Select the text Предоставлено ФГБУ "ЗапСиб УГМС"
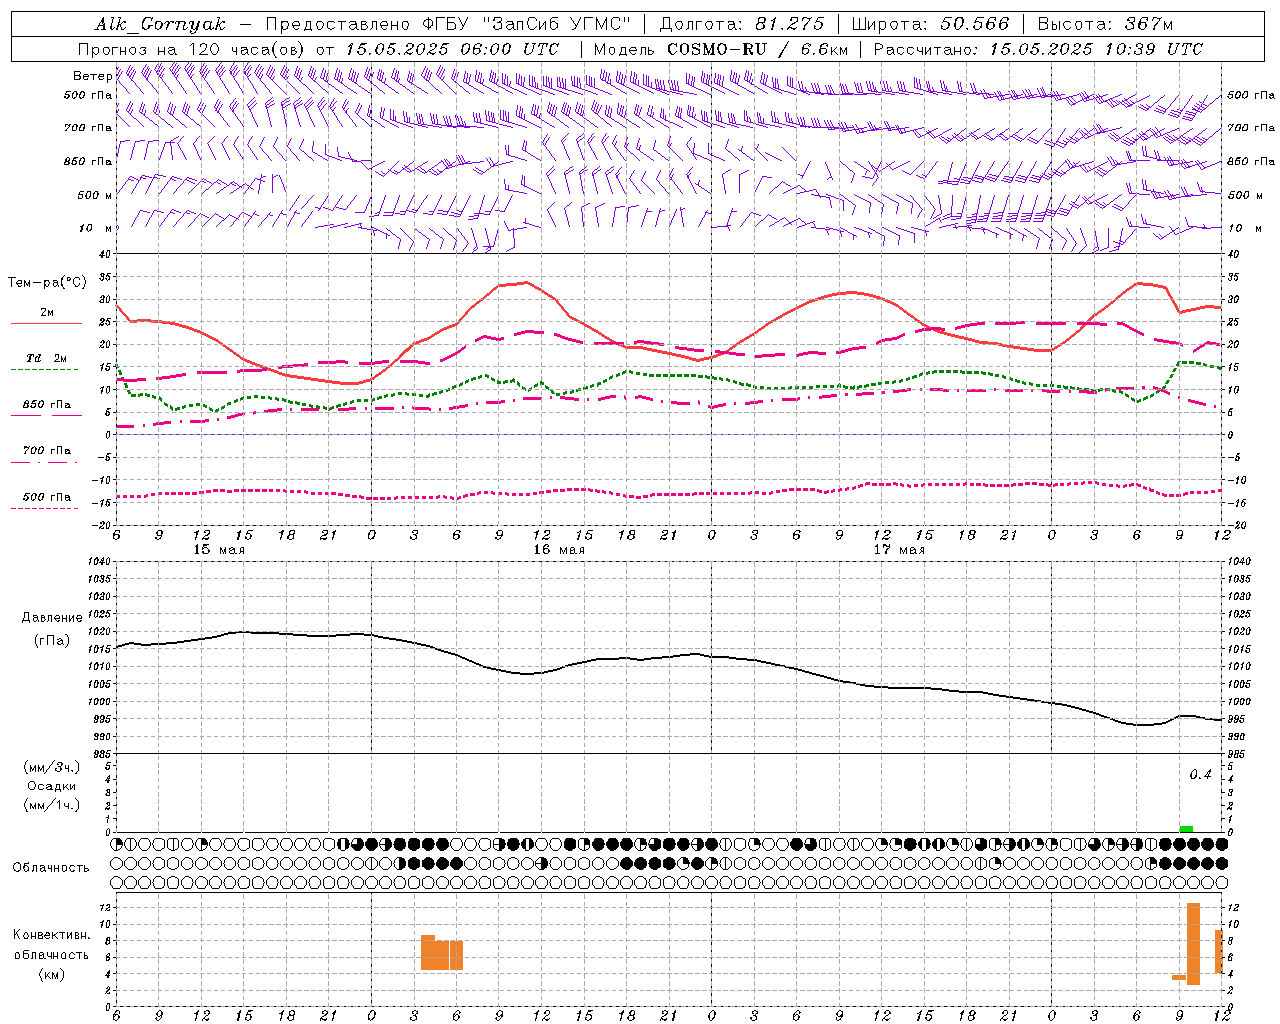The width and height of the screenshot is (1280, 1024). click(x=448, y=24)
